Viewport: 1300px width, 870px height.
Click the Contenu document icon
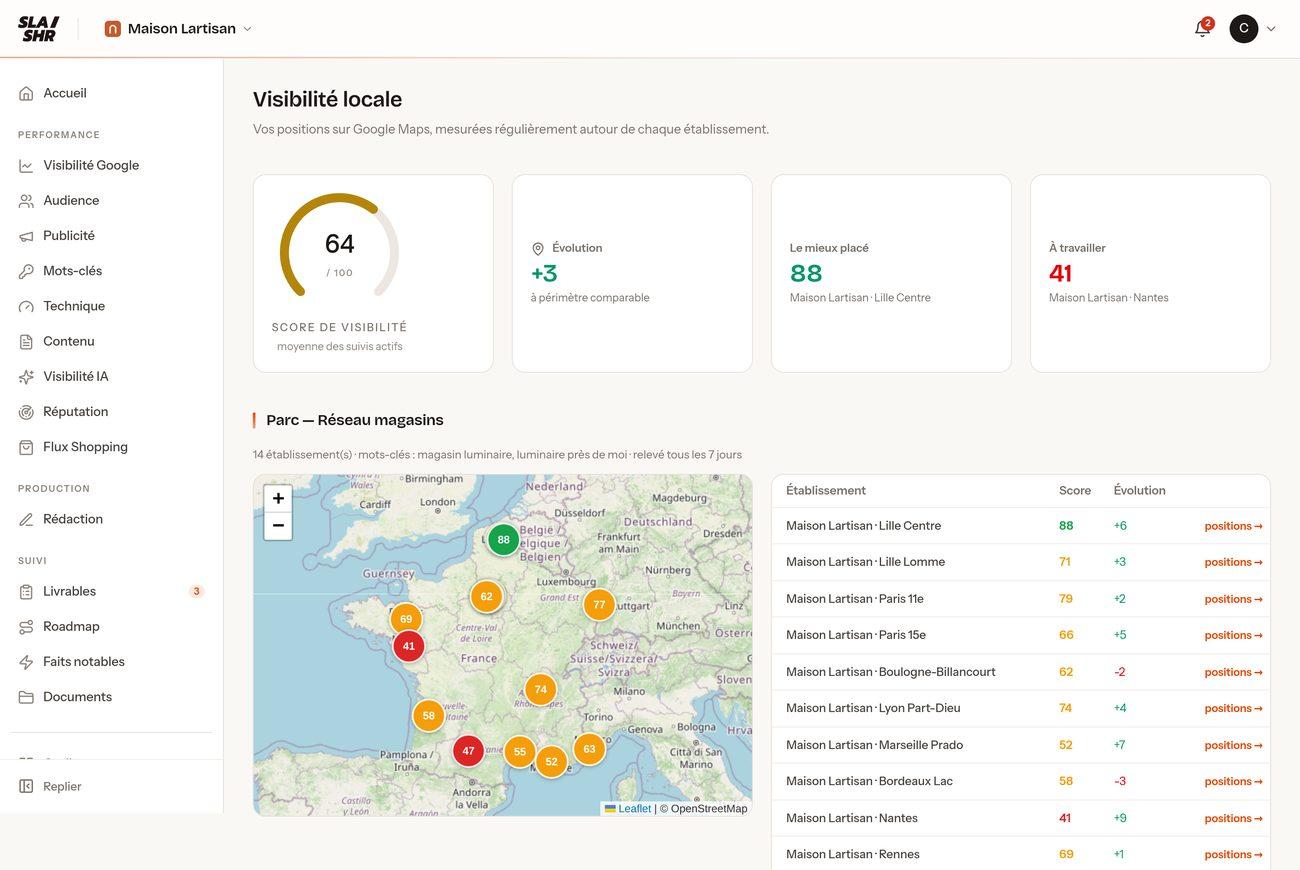(26, 341)
